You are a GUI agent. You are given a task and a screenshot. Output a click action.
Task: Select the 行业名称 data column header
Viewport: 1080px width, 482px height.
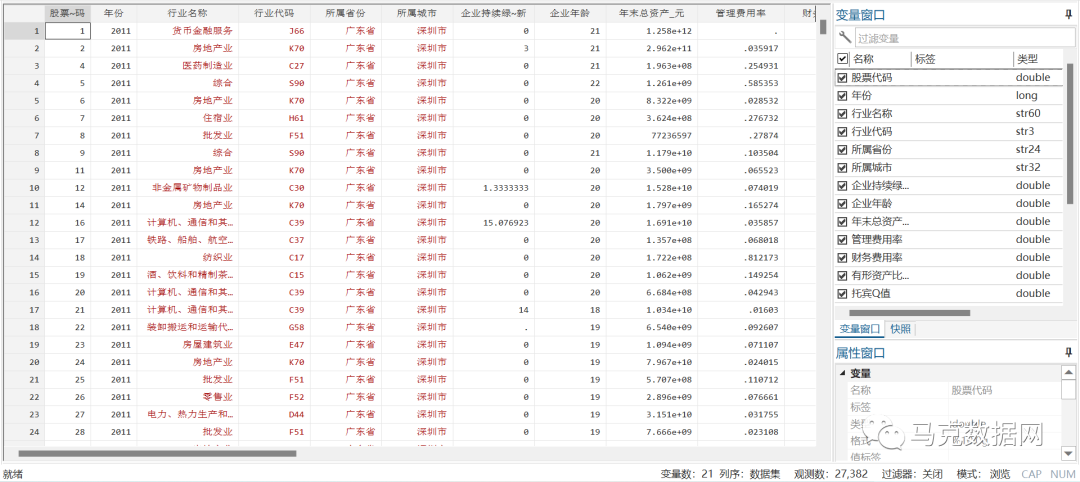[x=187, y=14]
